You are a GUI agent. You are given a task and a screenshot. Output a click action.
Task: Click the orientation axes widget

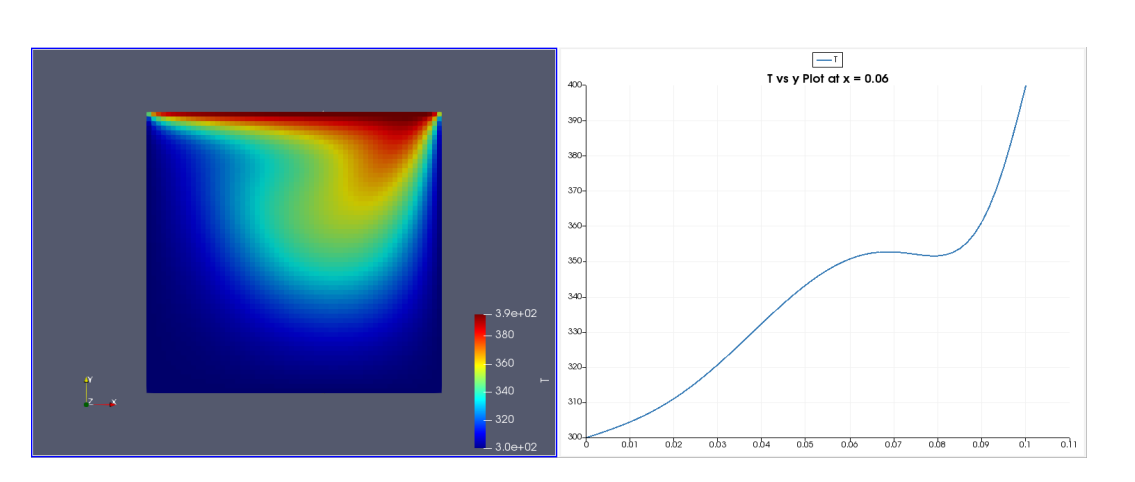pos(93,394)
